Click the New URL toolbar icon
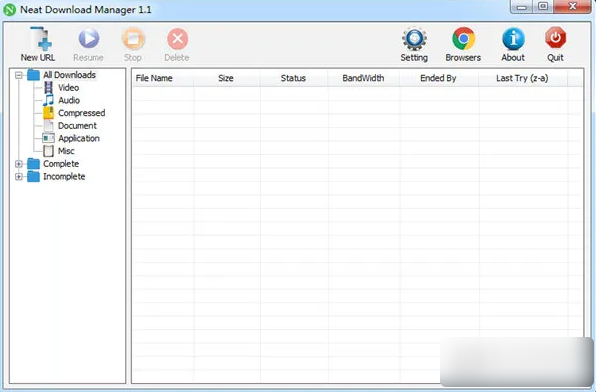 pyautogui.click(x=41, y=38)
